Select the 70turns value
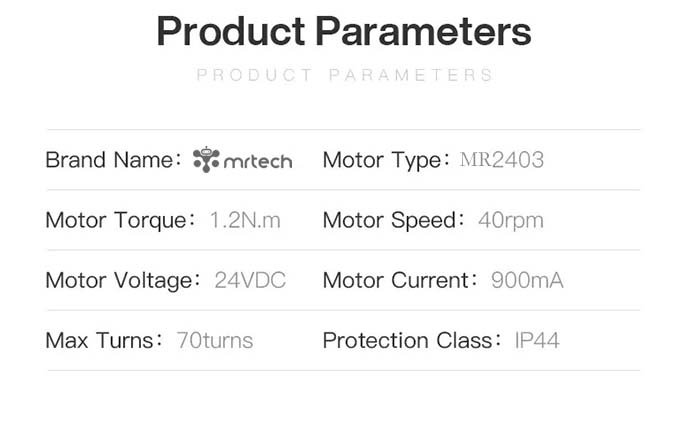The height and width of the screenshot is (424, 700). 215,341
